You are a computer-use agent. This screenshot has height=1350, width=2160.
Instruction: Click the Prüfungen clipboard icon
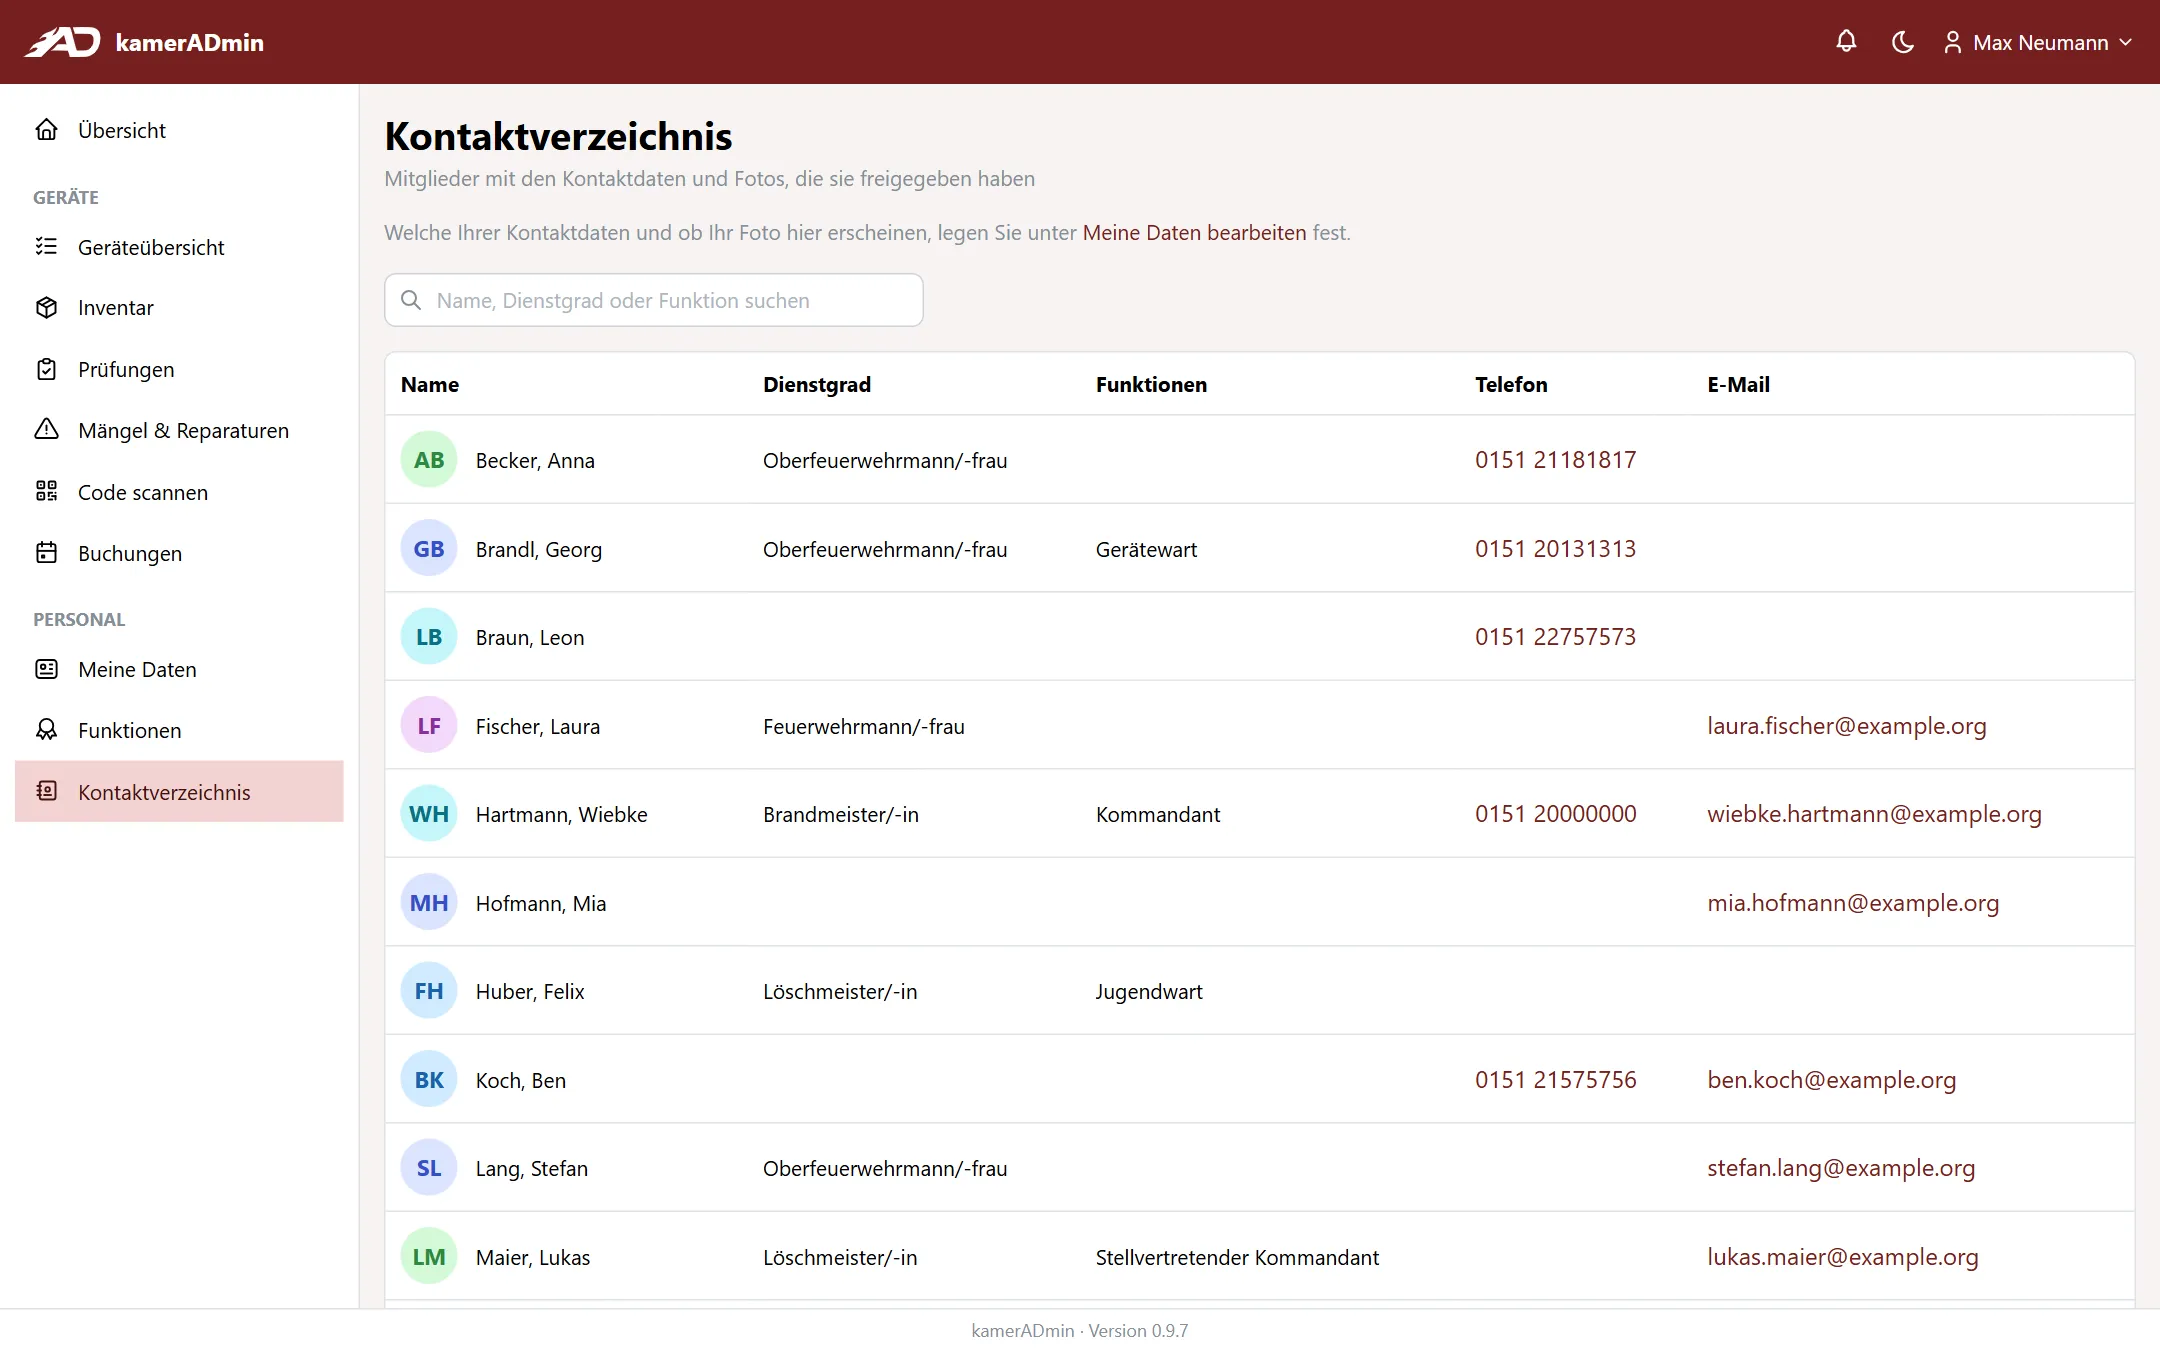[46, 369]
